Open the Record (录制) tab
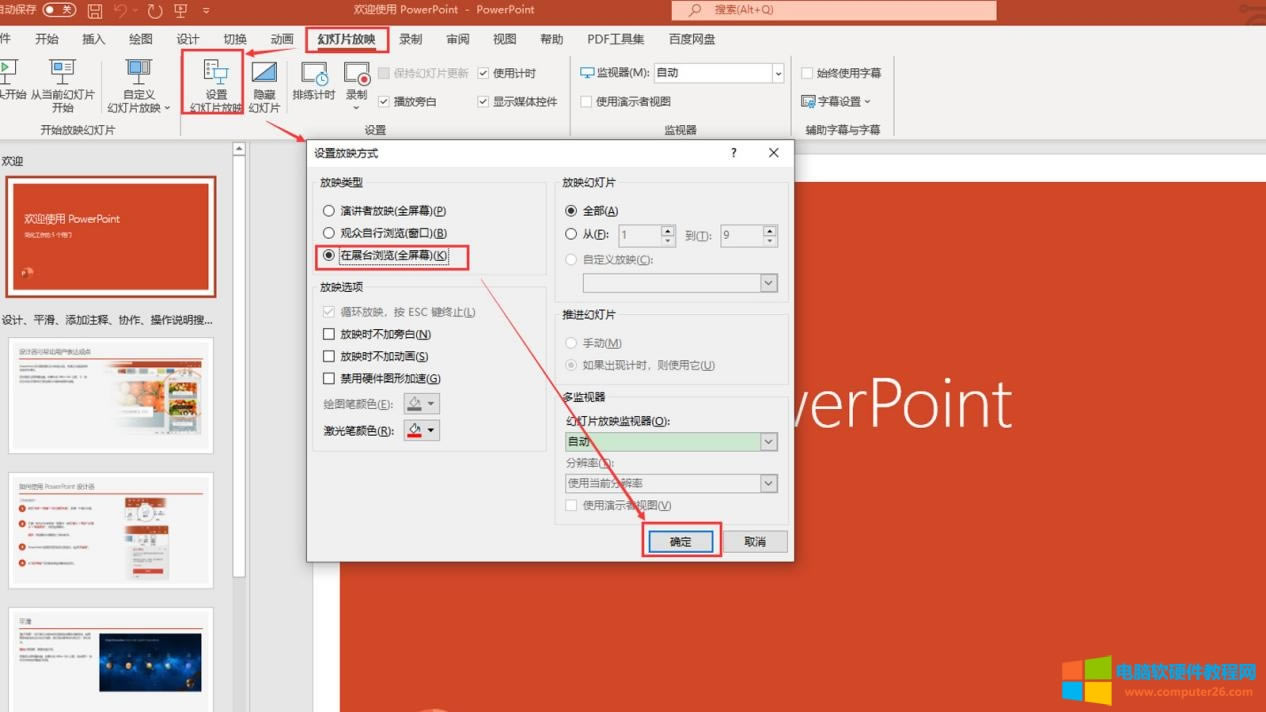This screenshot has height=712, width=1266. (410, 39)
